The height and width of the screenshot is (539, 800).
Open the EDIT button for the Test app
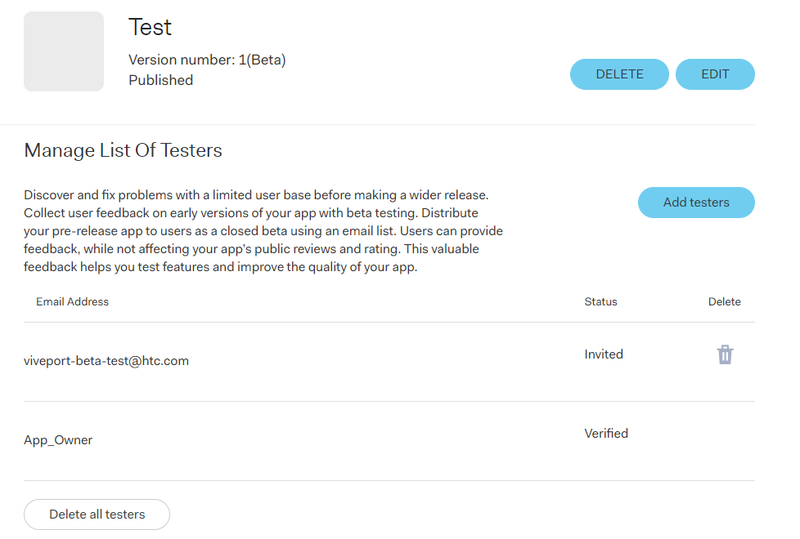click(715, 75)
